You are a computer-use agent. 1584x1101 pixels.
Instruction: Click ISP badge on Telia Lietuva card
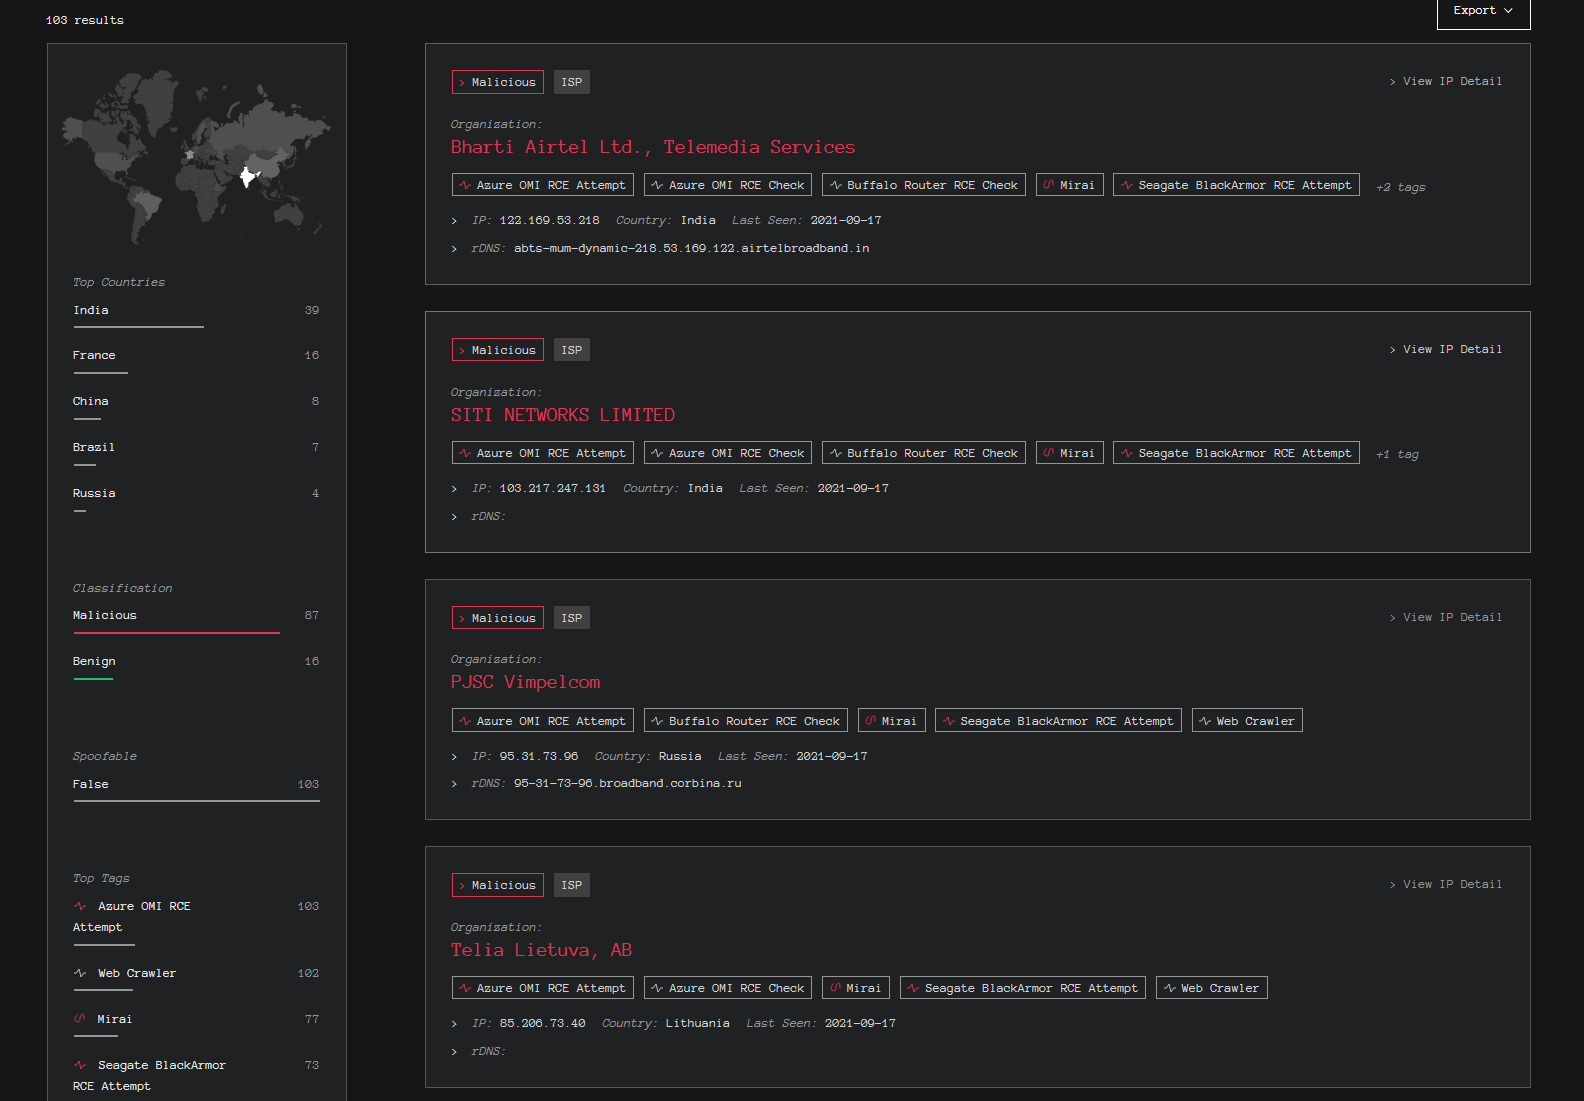[572, 885]
